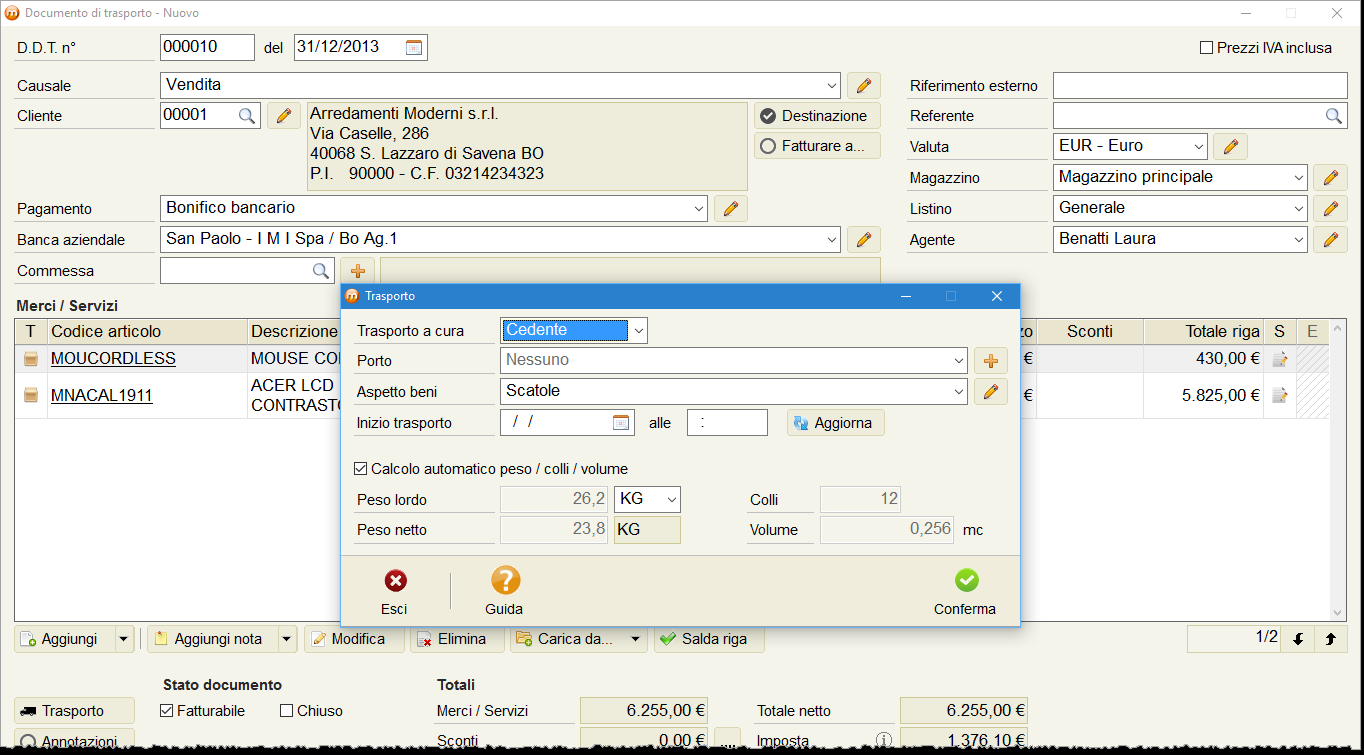Open the Valuta EUR - Euro dropdown

(1199, 147)
